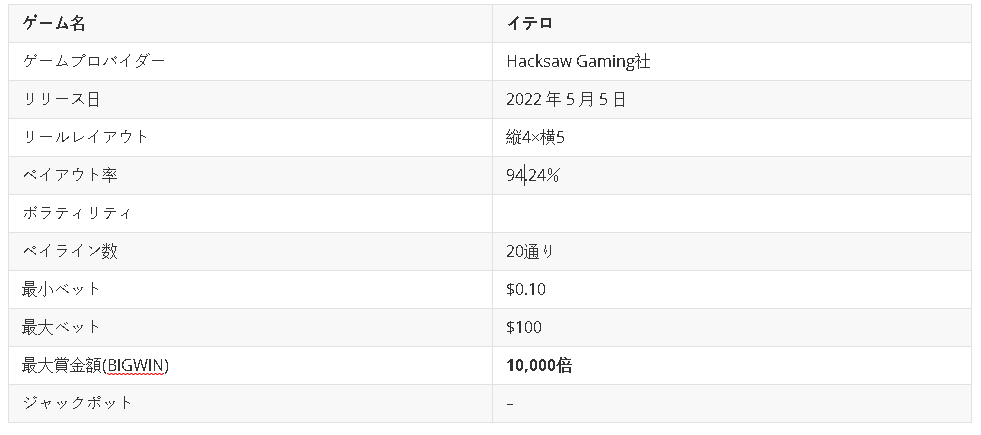Screen dimensions: 981x435
Task: Click the 縦4×横5 layout value
Action: tap(542, 137)
